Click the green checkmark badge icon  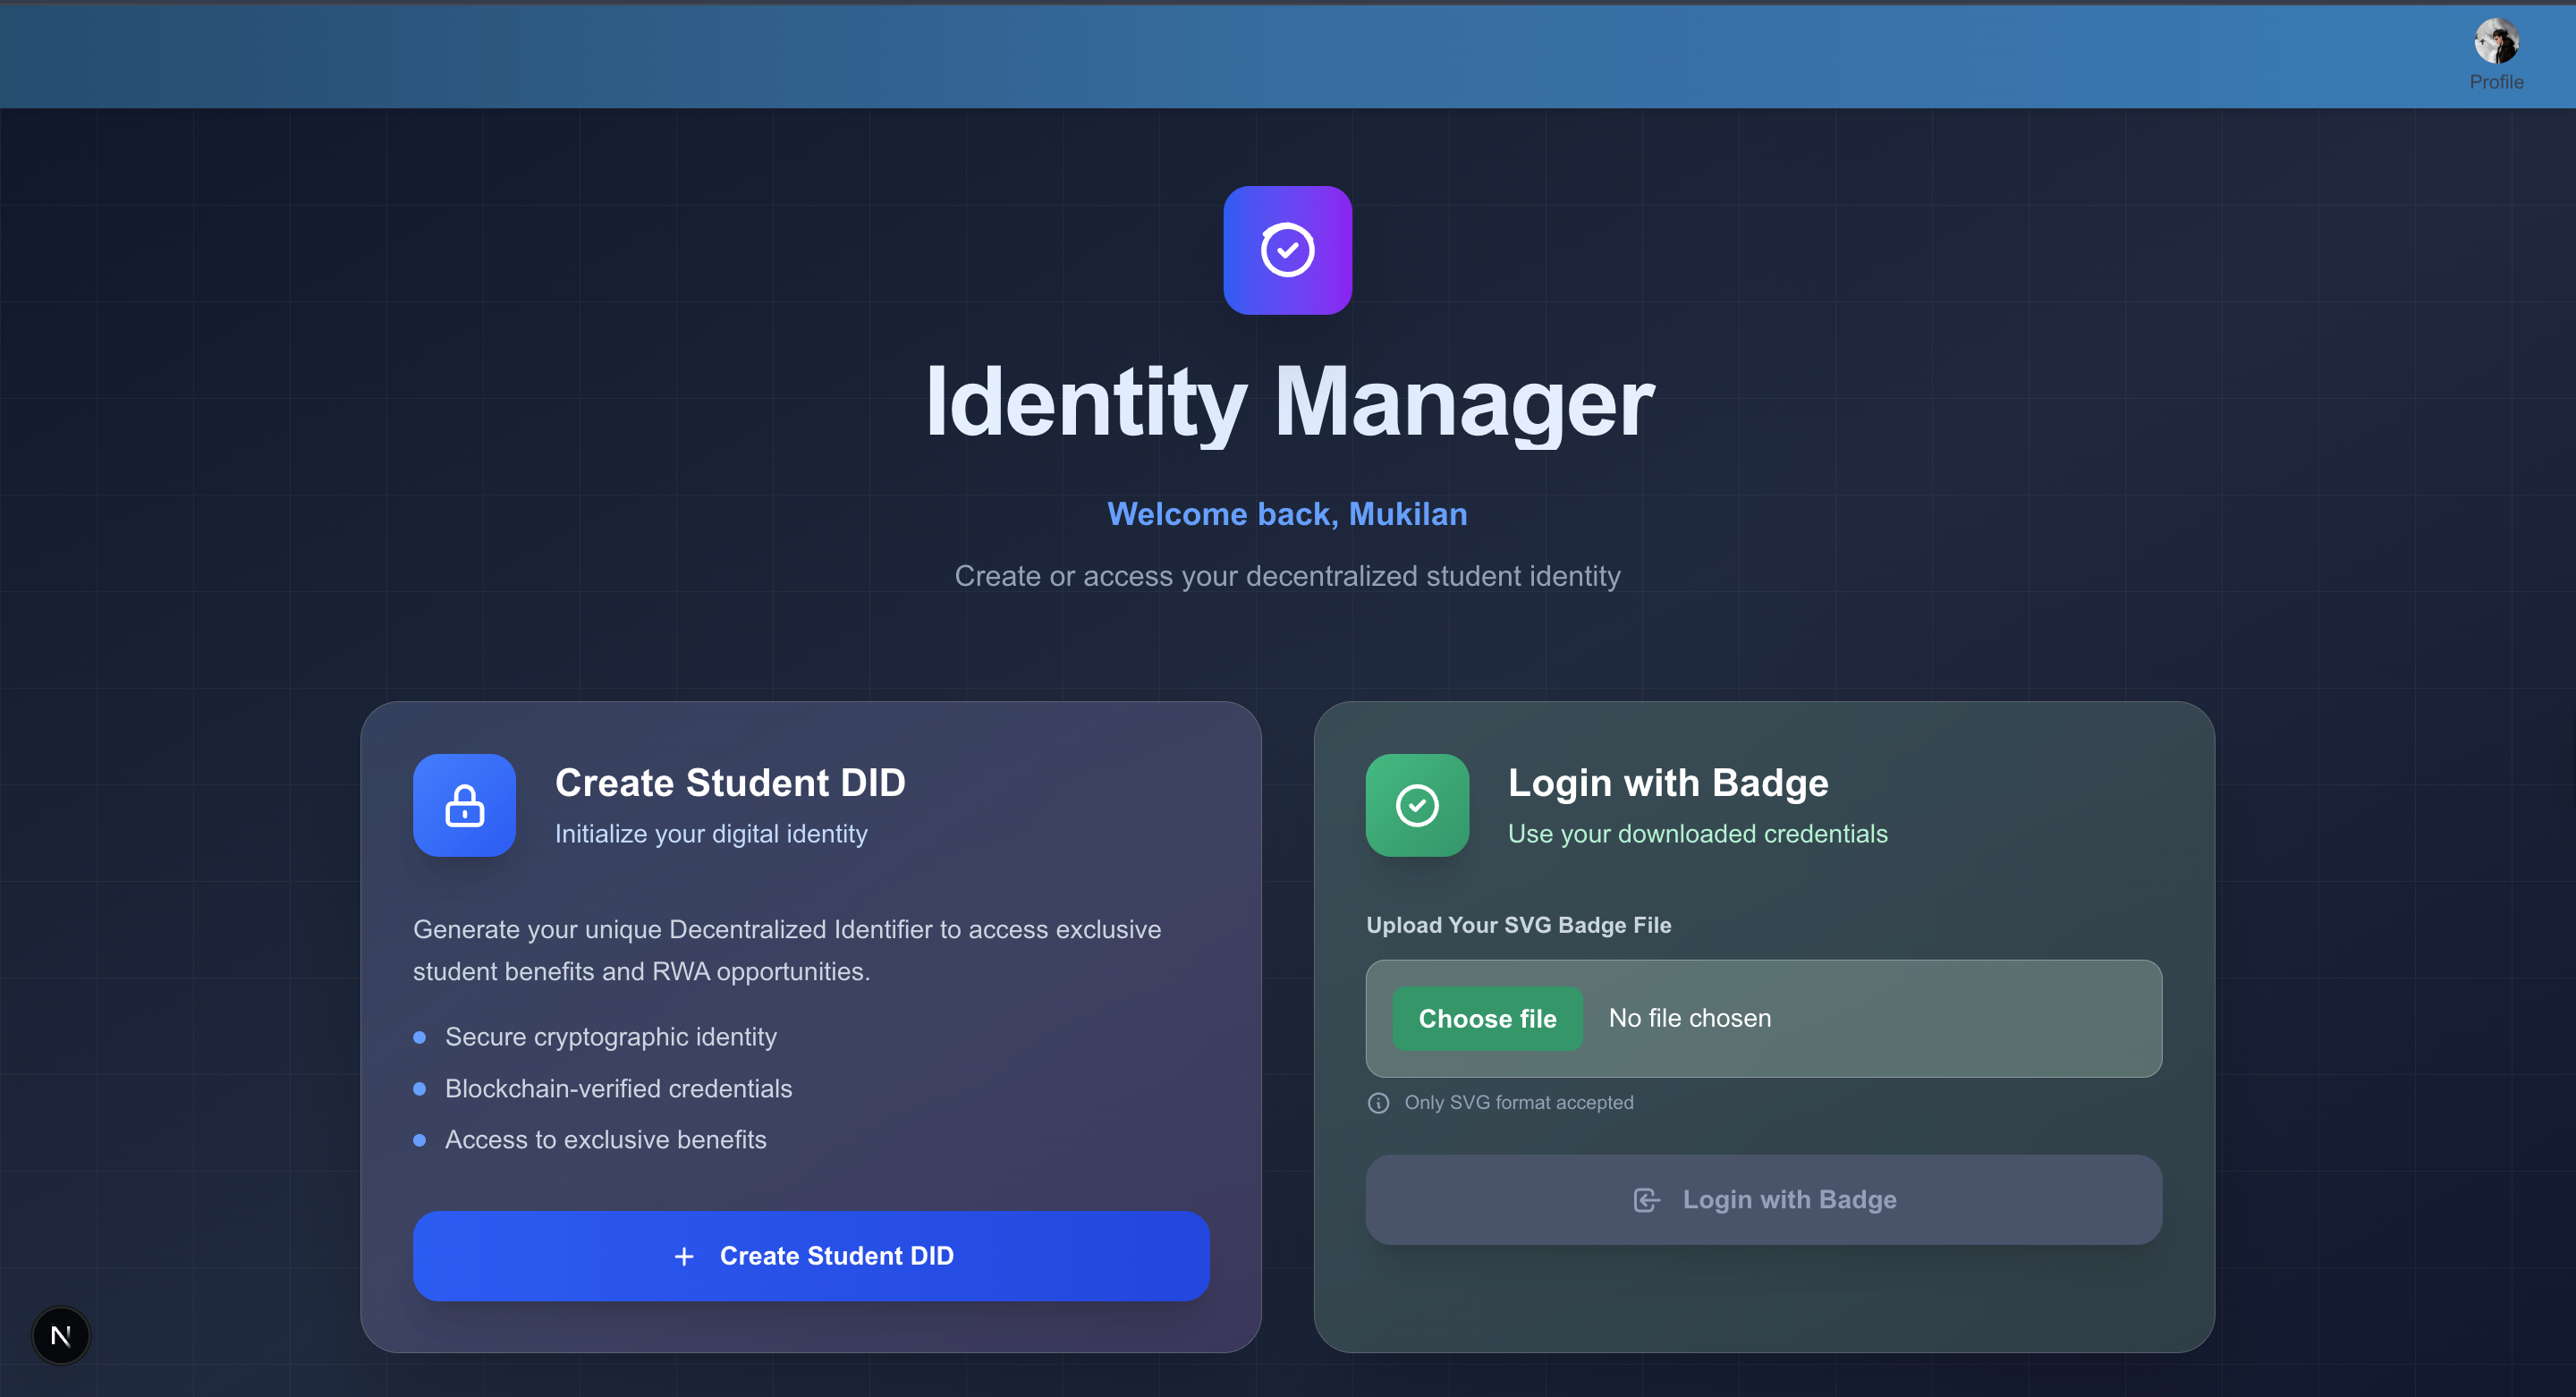[x=1417, y=805]
